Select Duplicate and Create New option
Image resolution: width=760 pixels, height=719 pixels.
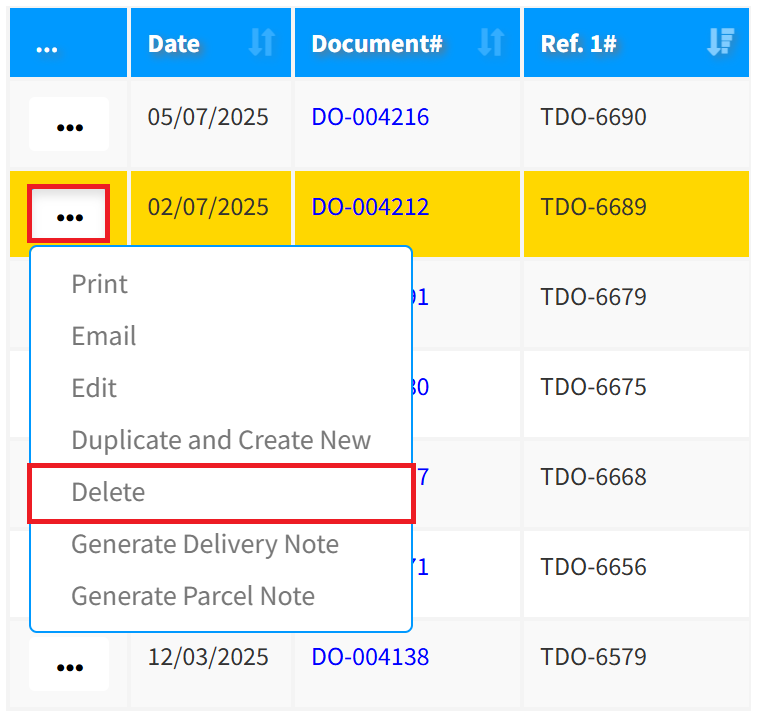click(x=221, y=440)
